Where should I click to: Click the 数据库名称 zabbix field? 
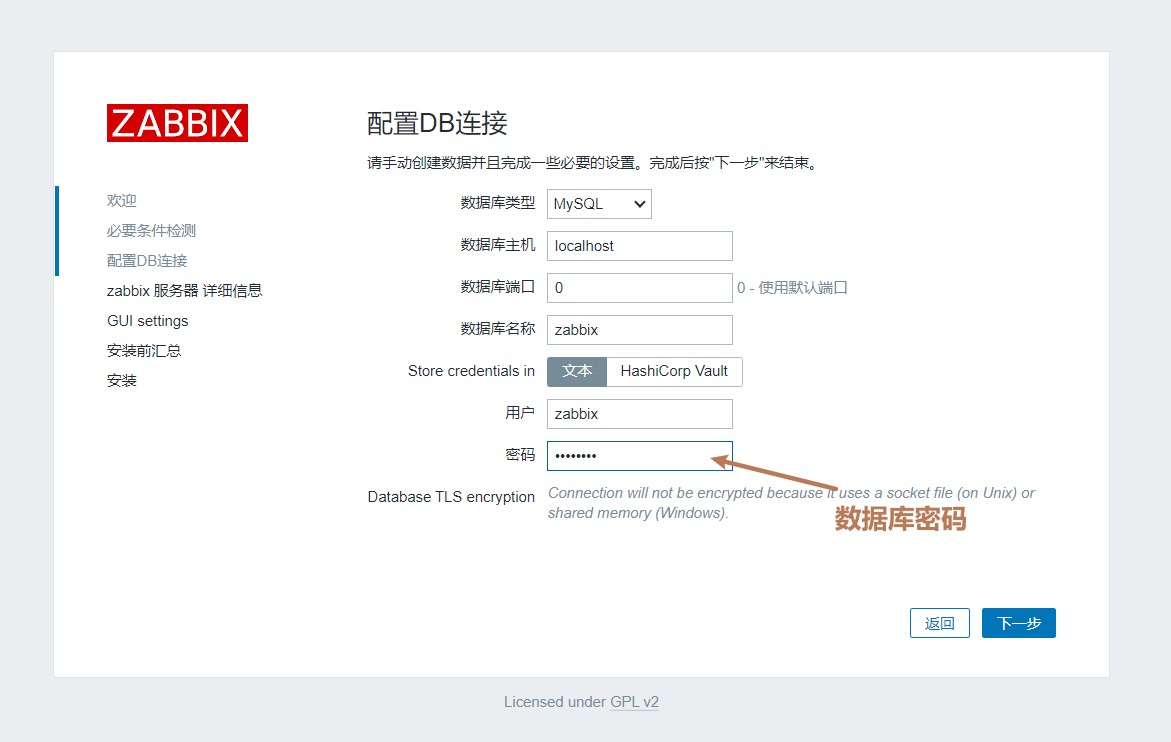[x=639, y=330]
